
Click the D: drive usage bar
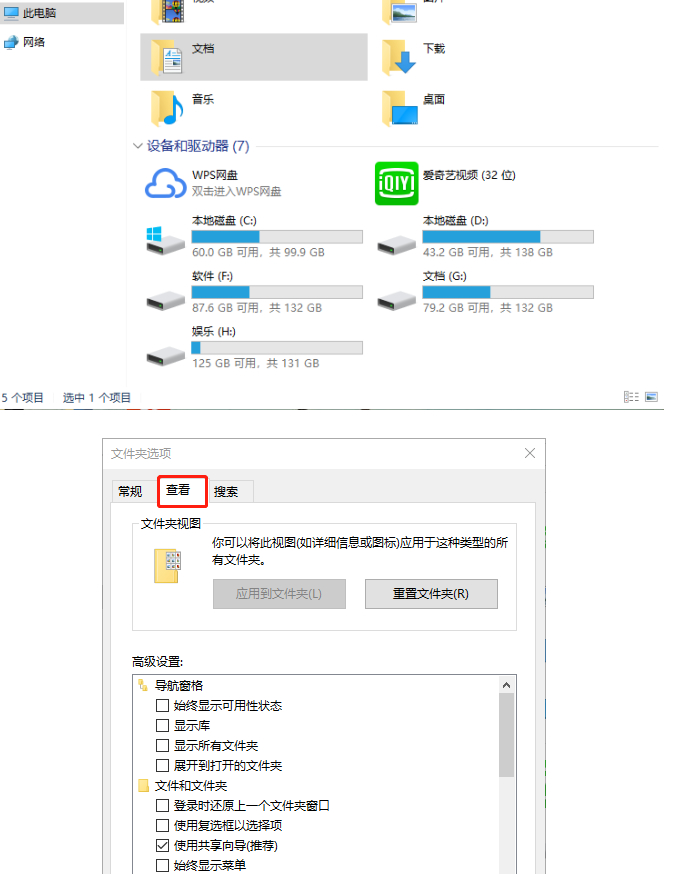click(x=508, y=237)
